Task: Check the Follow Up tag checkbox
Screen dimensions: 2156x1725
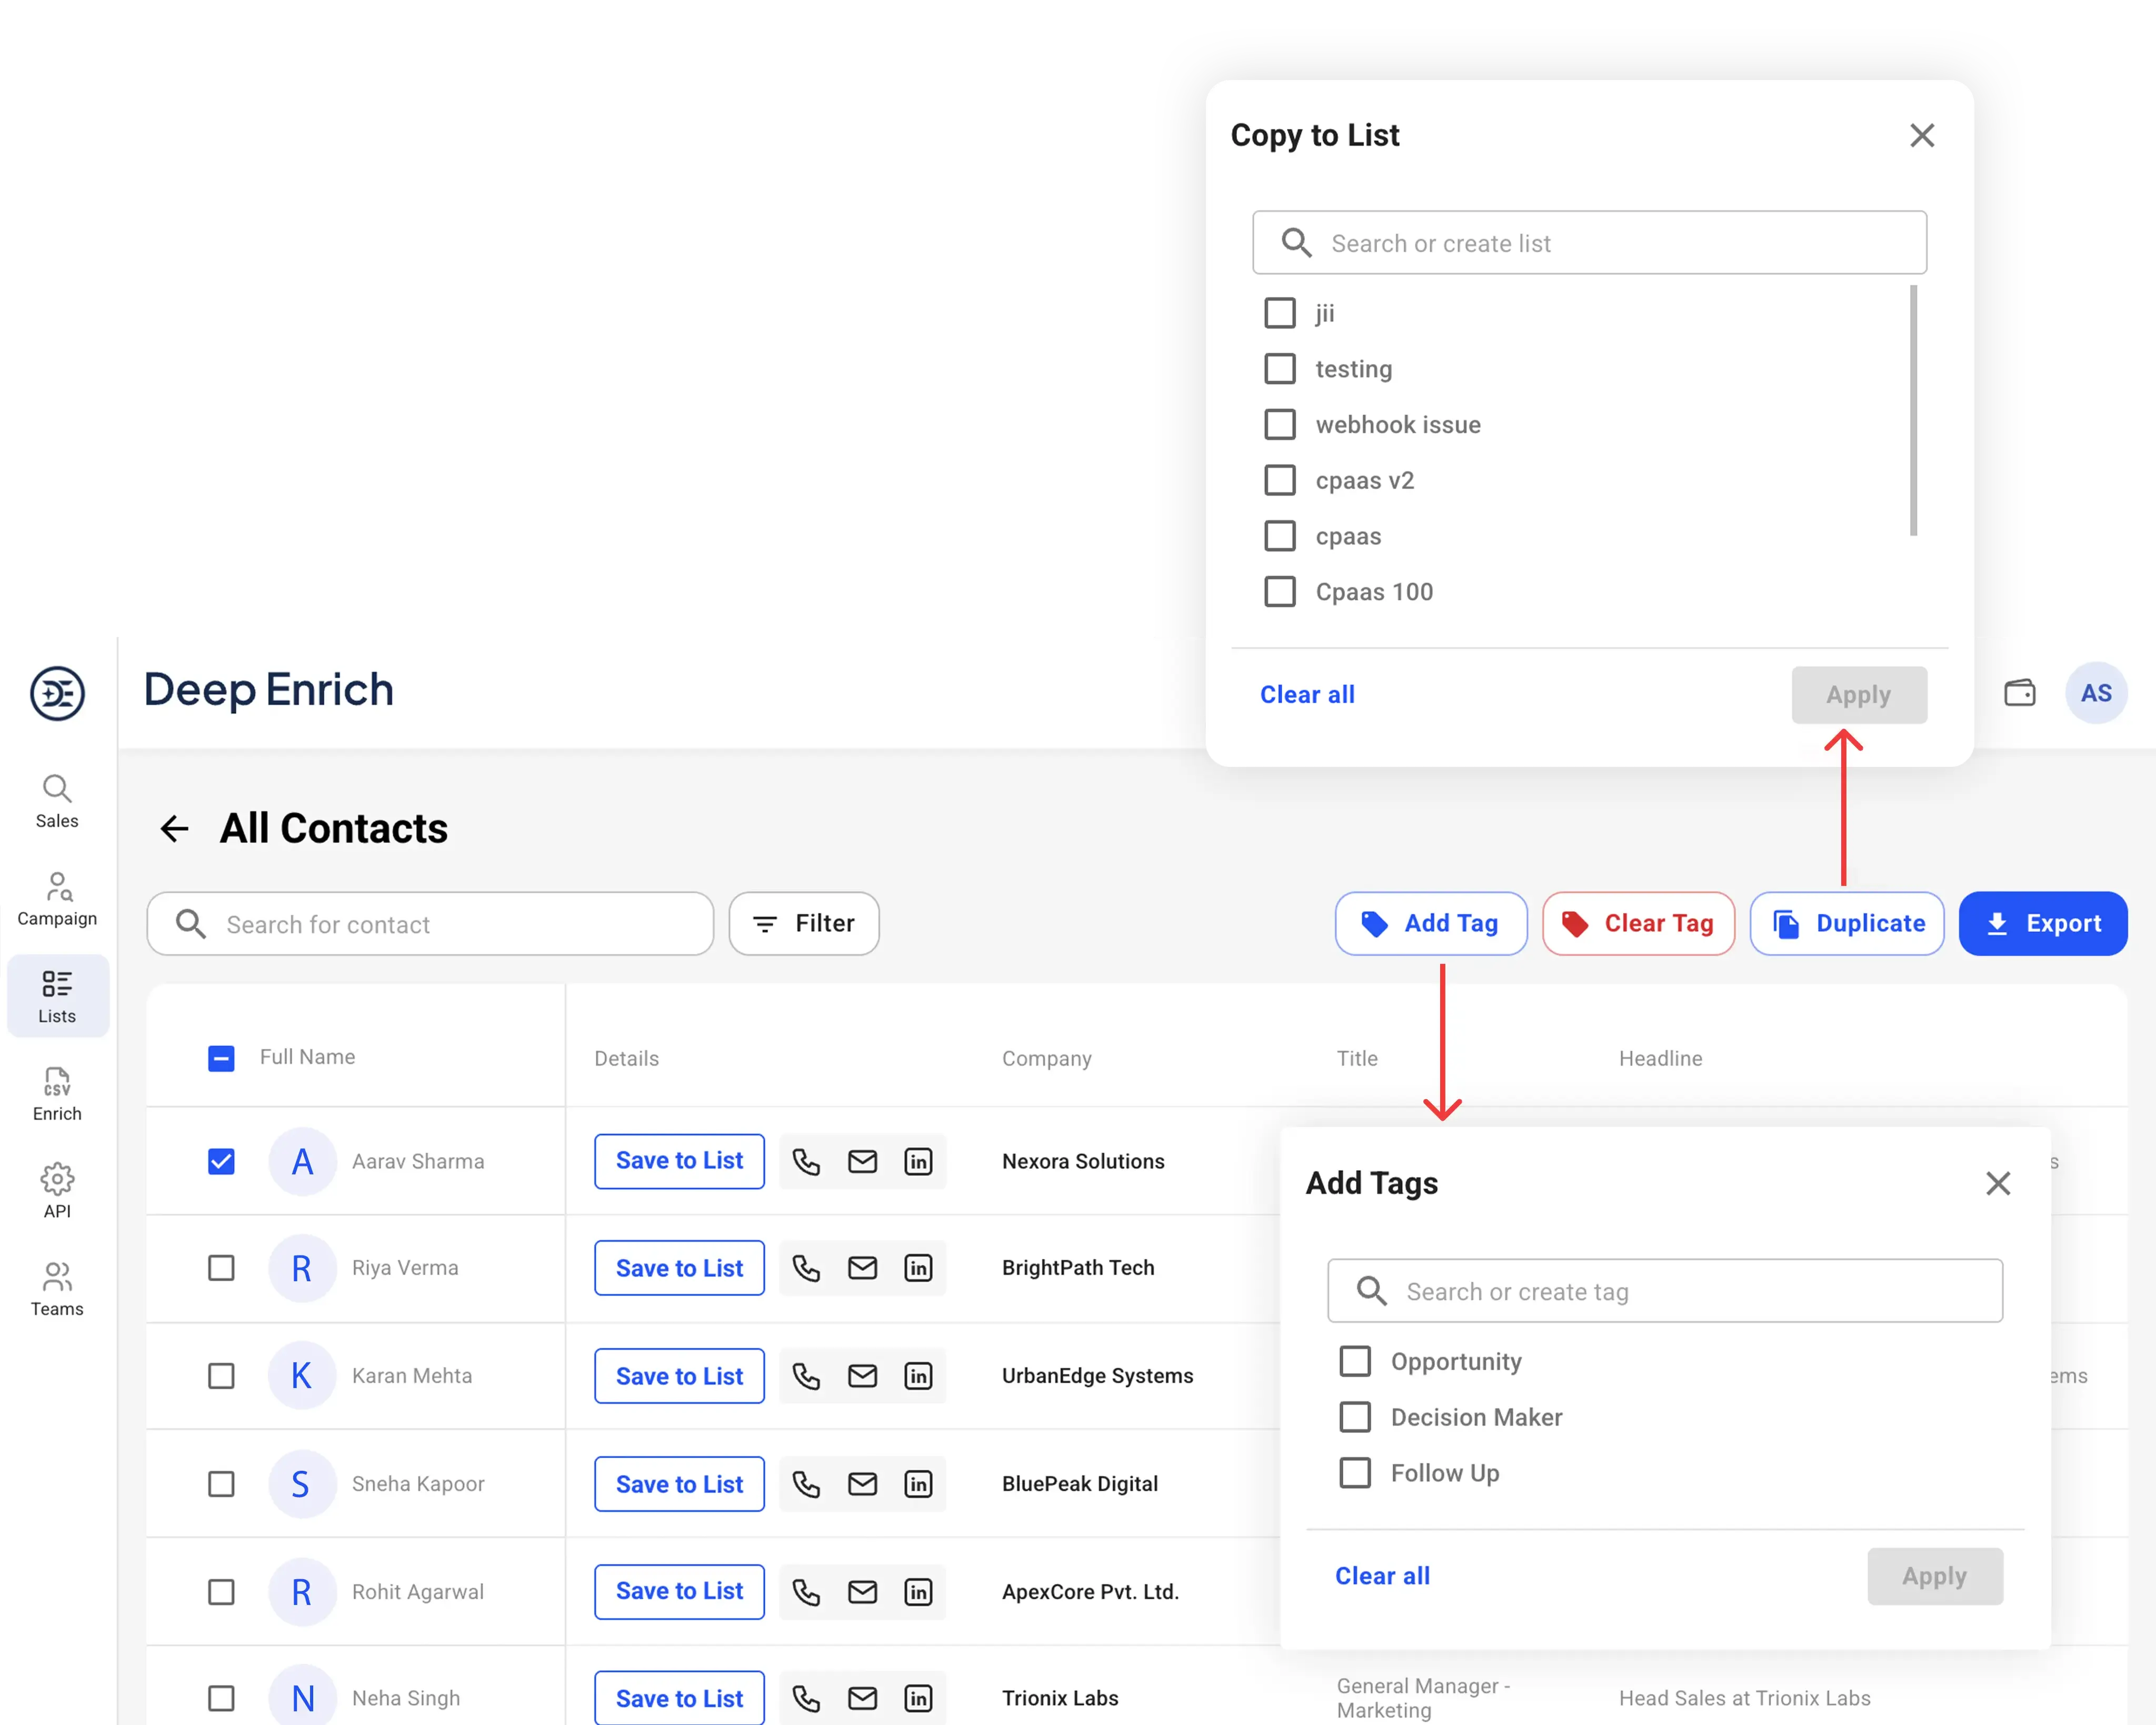Action: (1355, 1473)
